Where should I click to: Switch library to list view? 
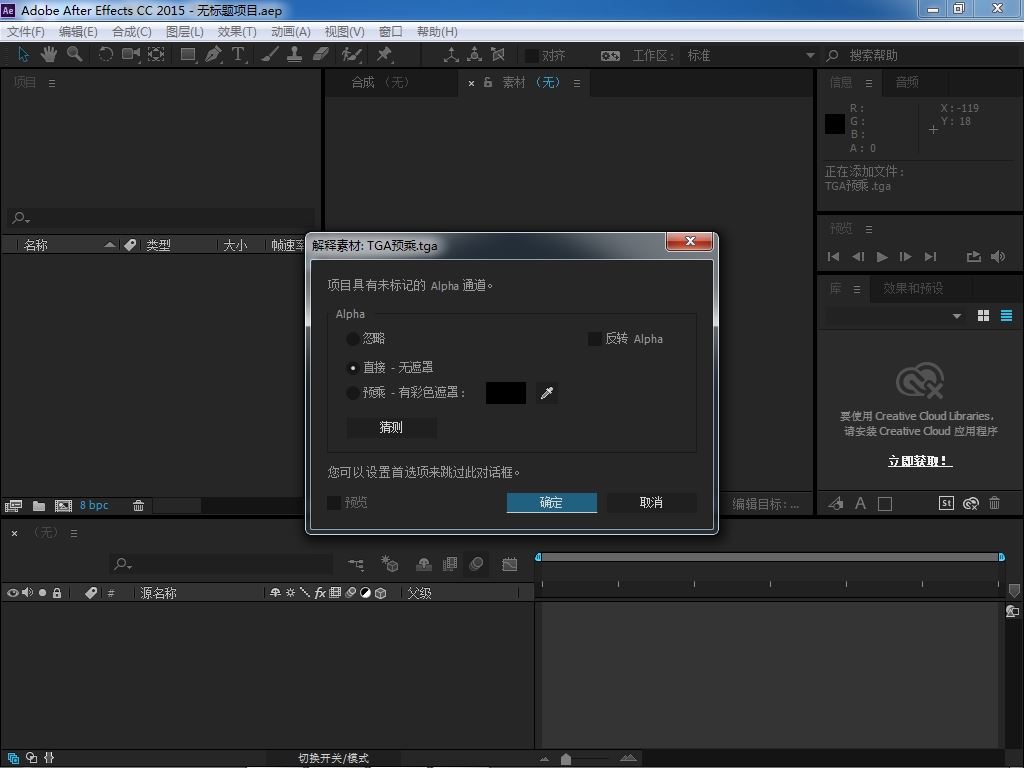point(1006,316)
